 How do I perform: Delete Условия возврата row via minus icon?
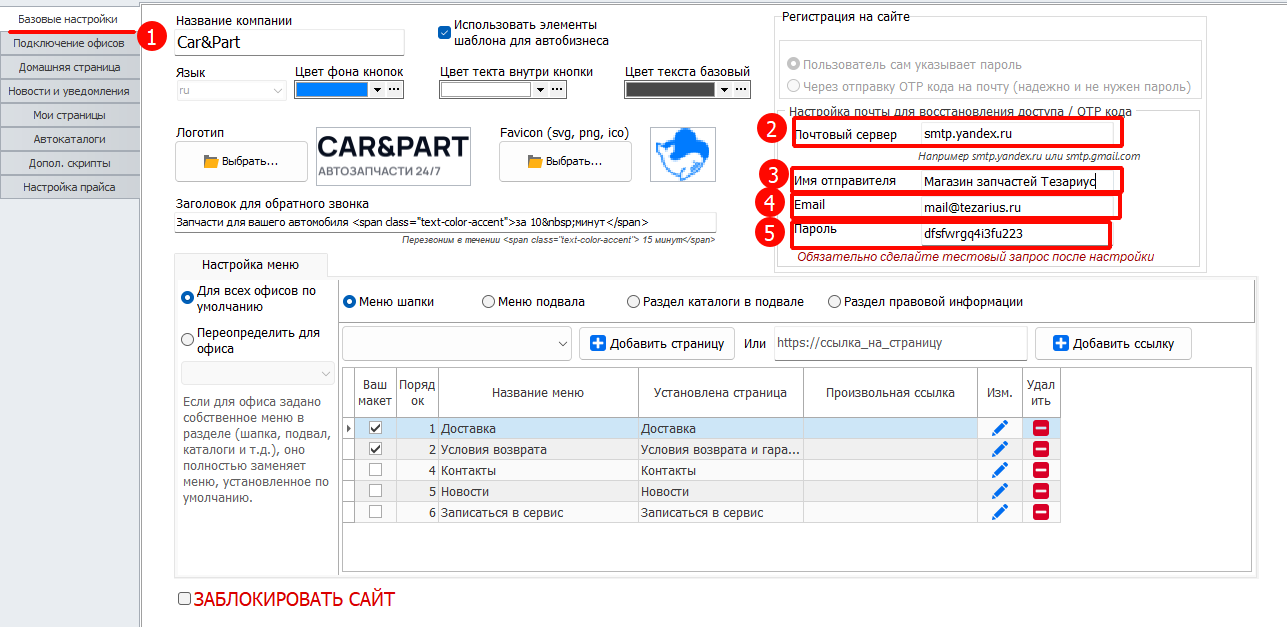pos(1041,449)
